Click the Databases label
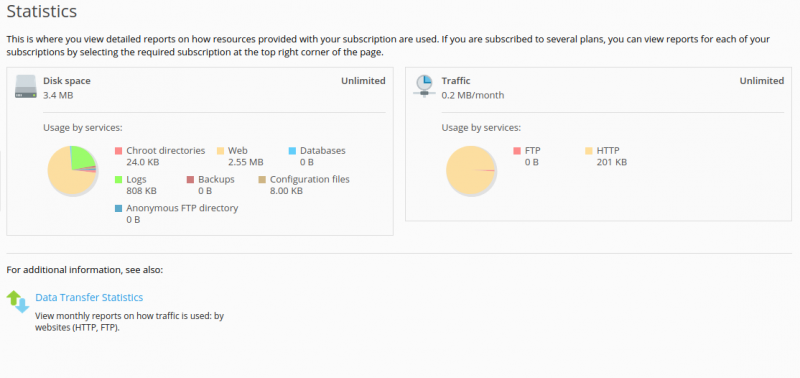 [x=322, y=151]
